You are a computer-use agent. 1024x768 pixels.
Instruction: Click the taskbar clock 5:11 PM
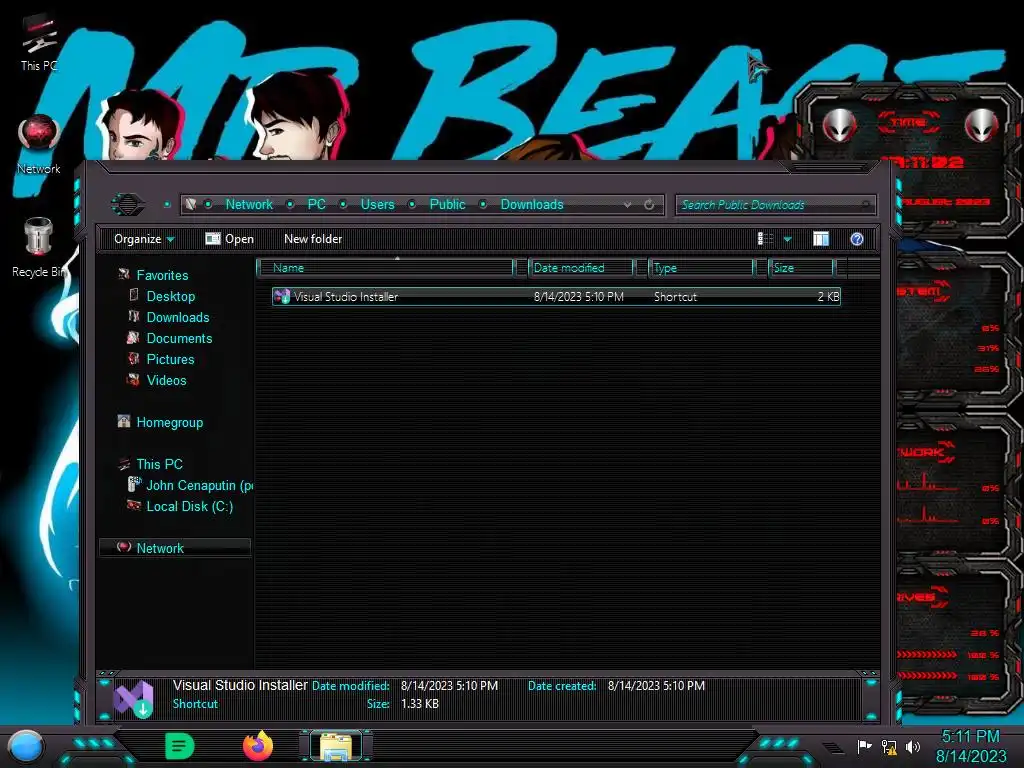coord(970,737)
